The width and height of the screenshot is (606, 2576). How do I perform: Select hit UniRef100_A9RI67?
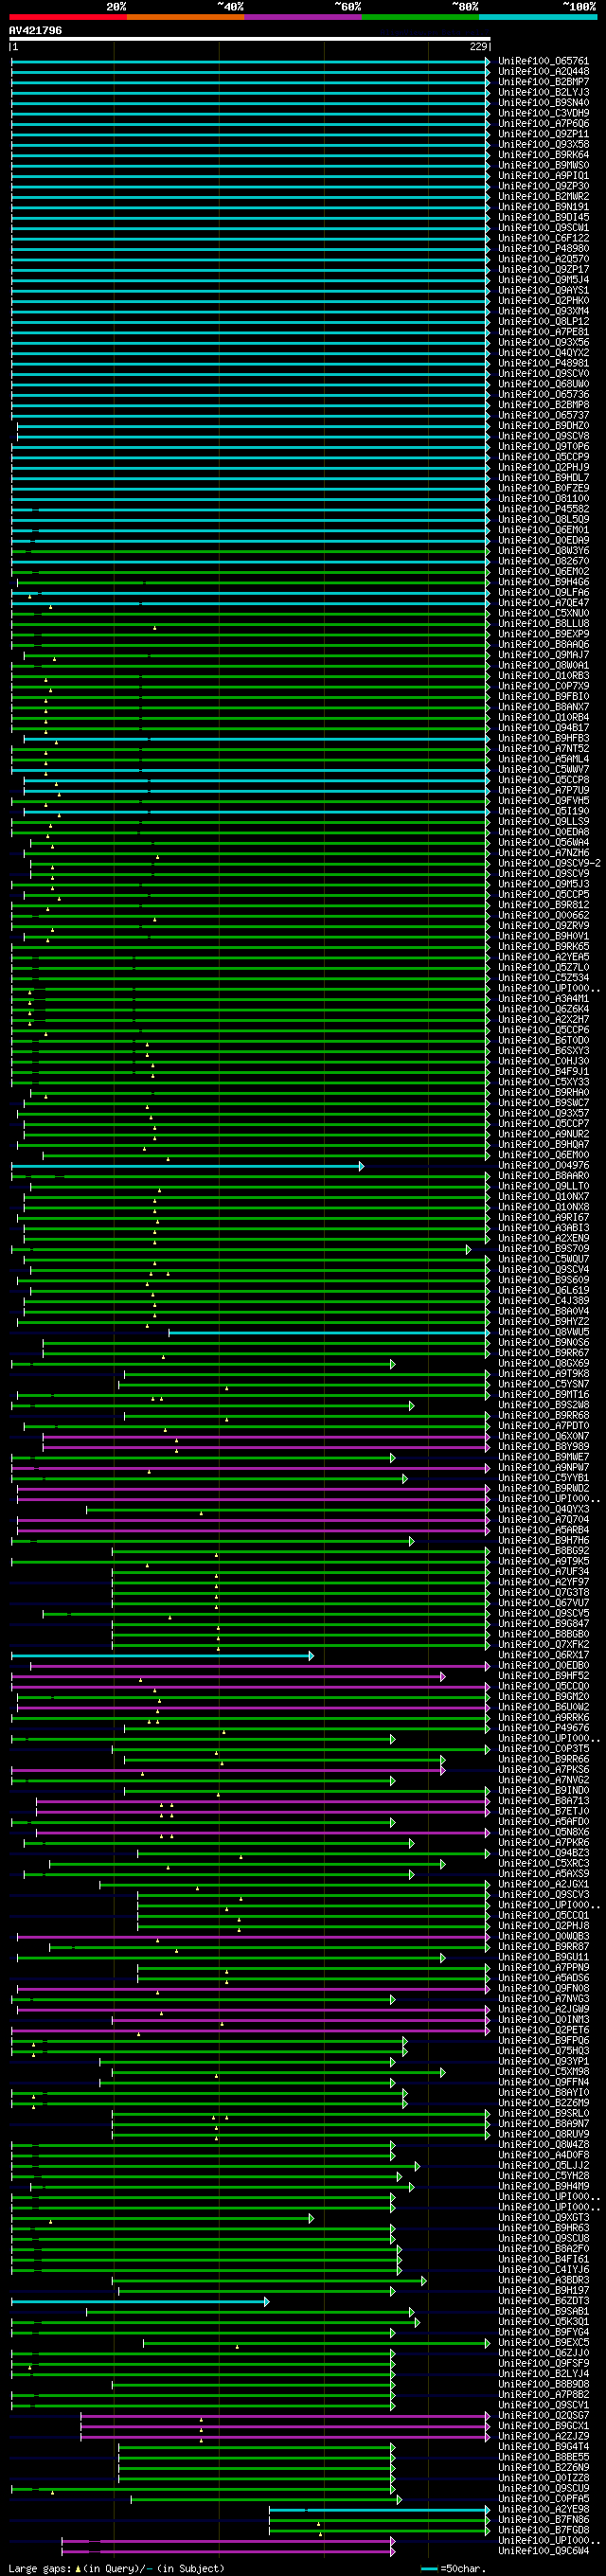click(x=544, y=1217)
